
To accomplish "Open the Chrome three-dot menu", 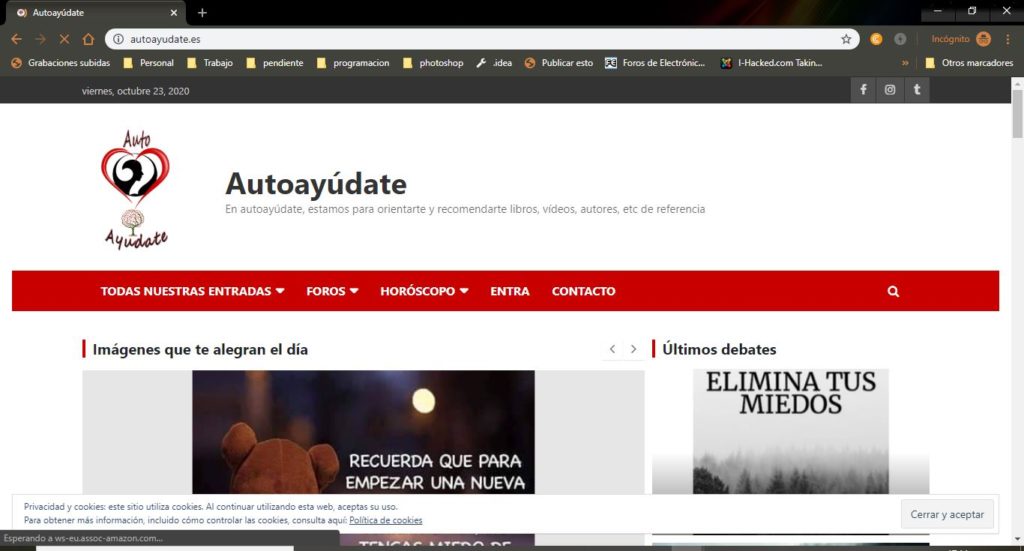I will (1008, 39).
